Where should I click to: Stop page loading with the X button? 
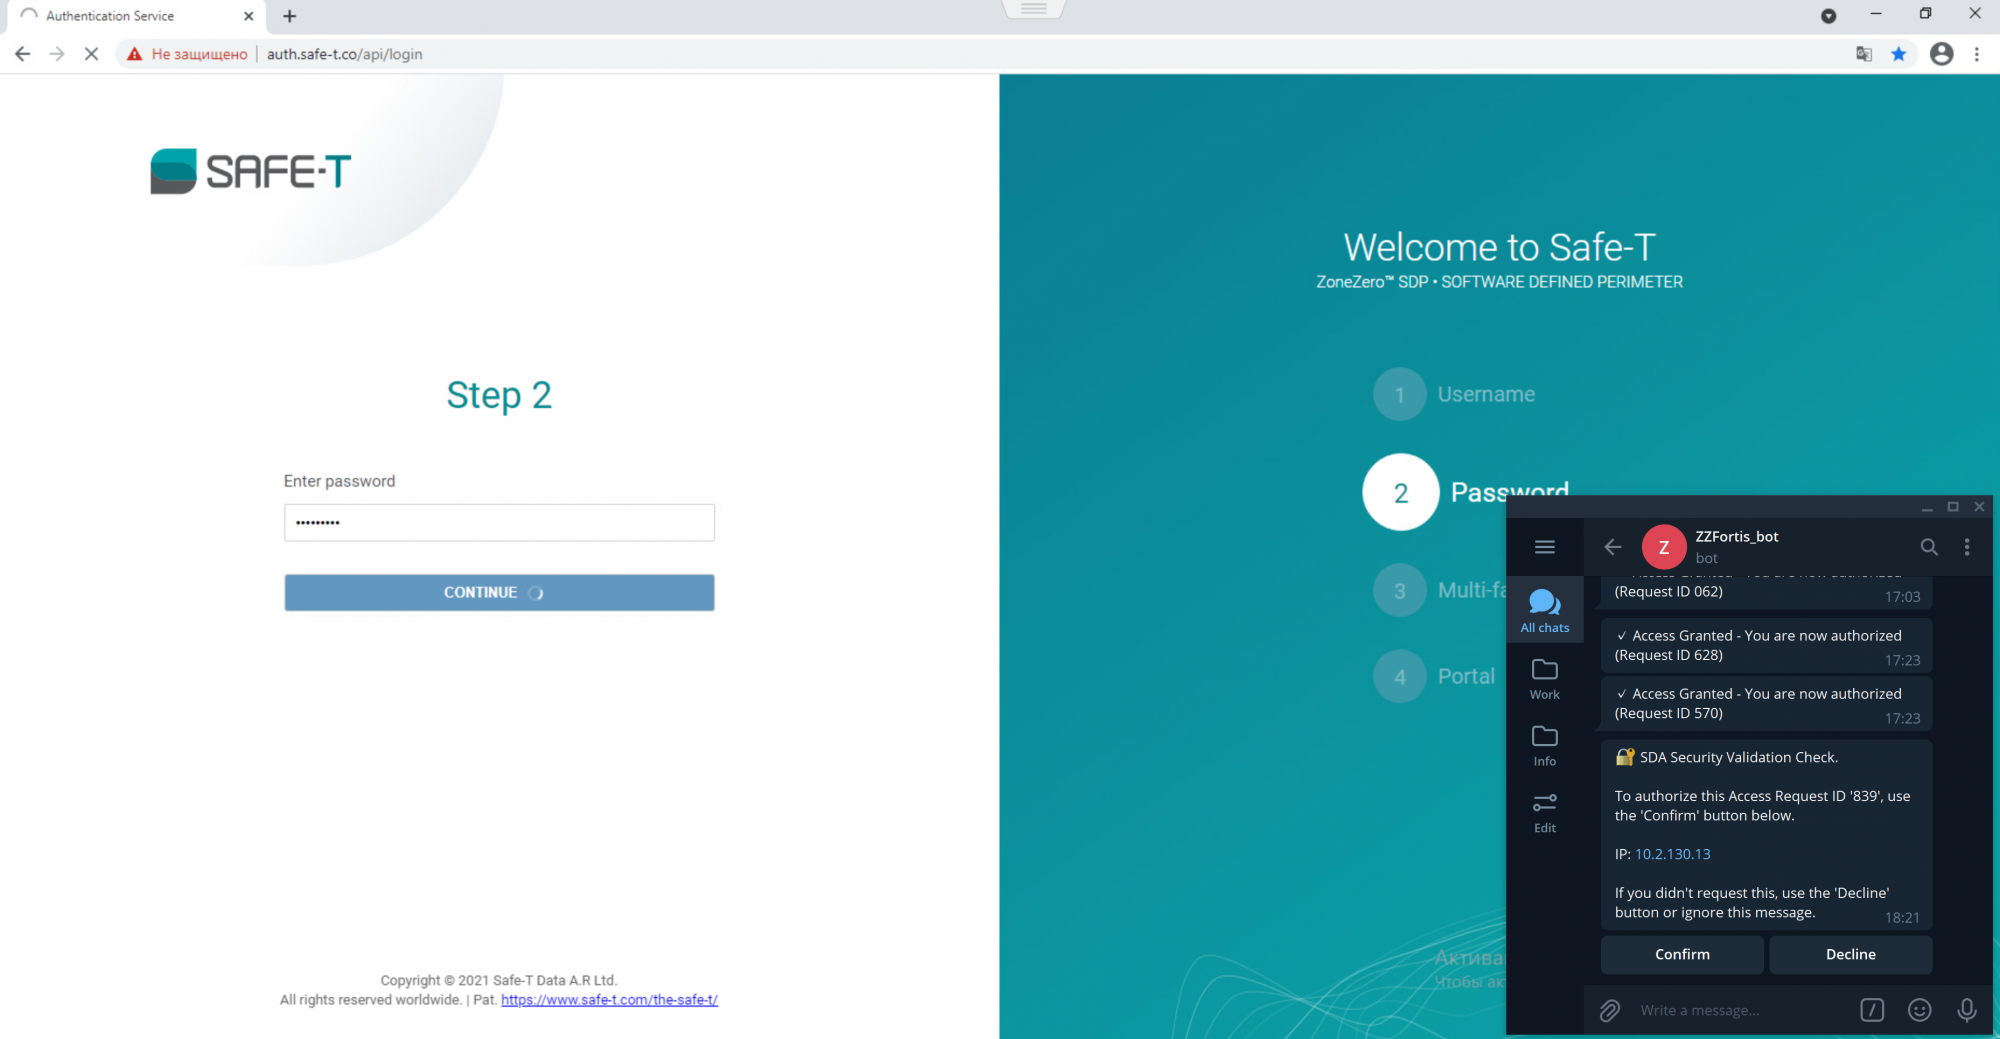[91, 54]
